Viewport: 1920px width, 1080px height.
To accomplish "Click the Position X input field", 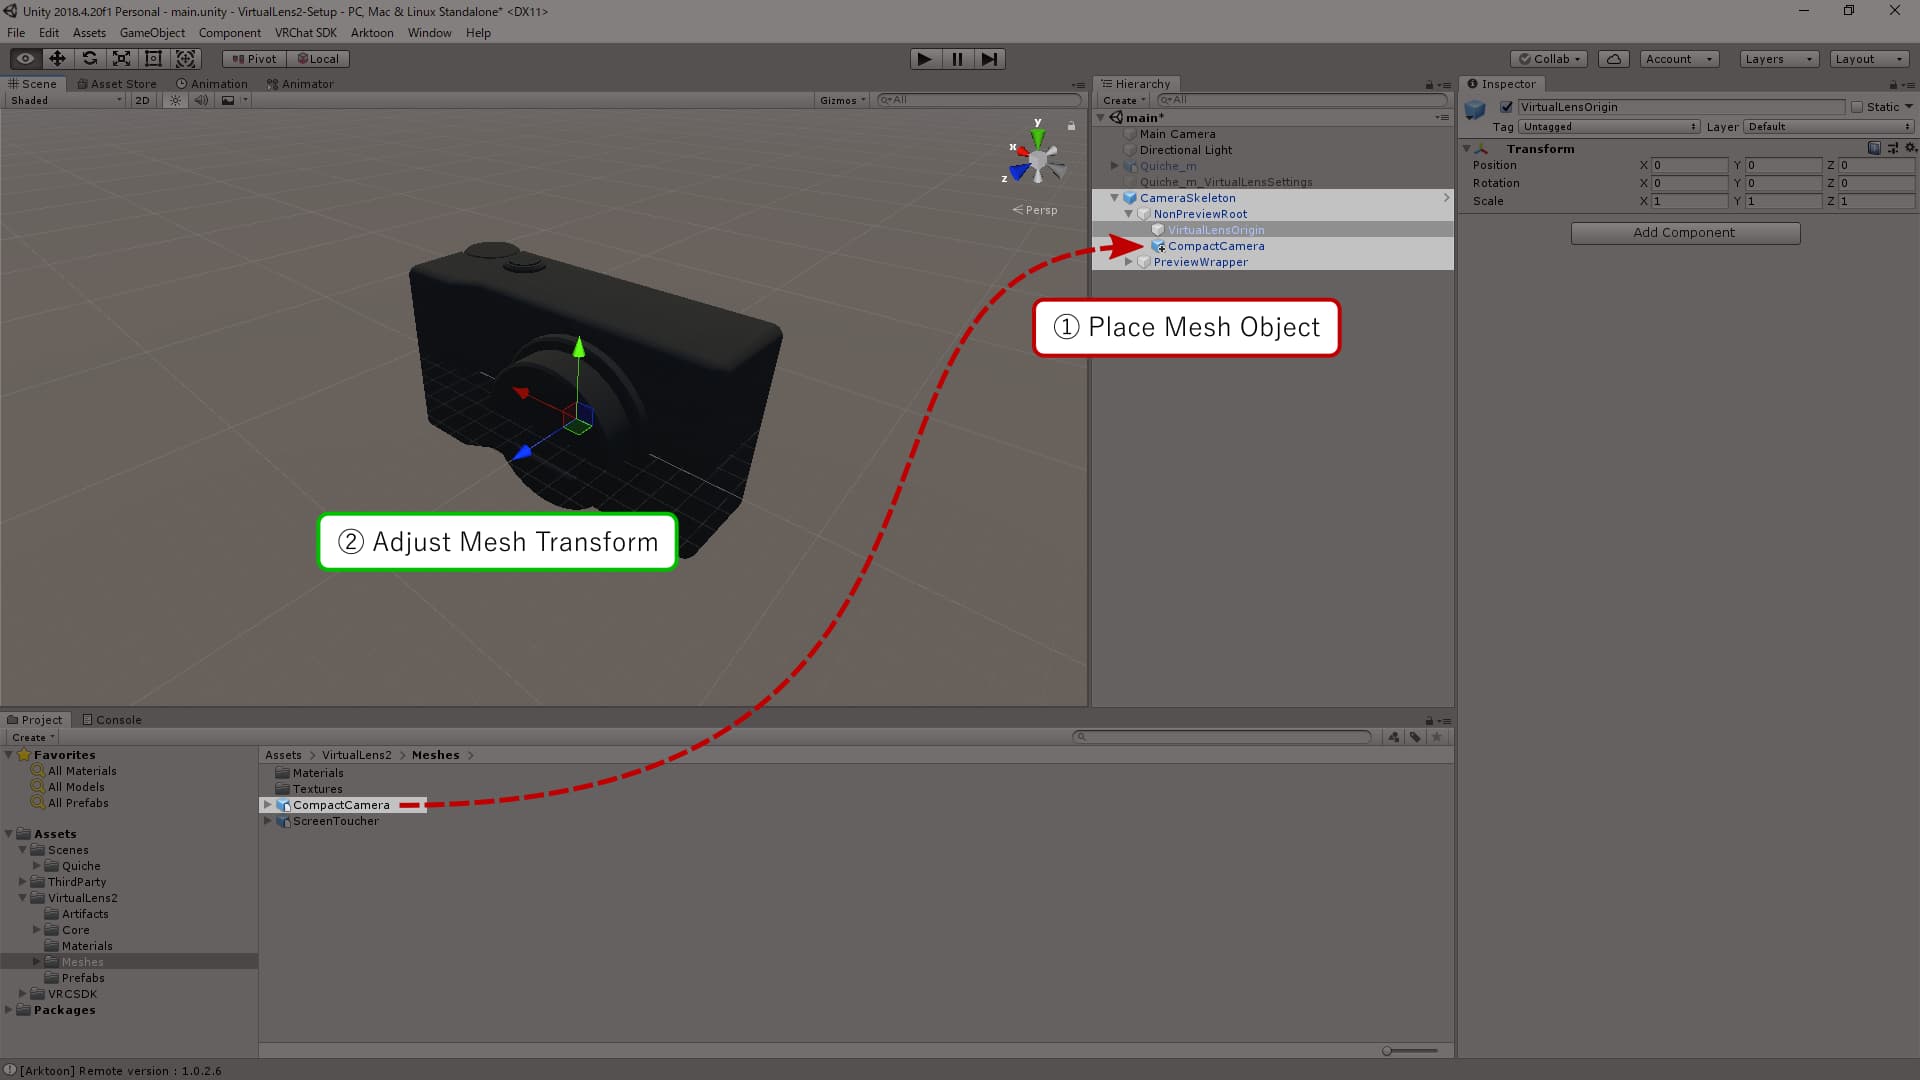I will (1689, 165).
